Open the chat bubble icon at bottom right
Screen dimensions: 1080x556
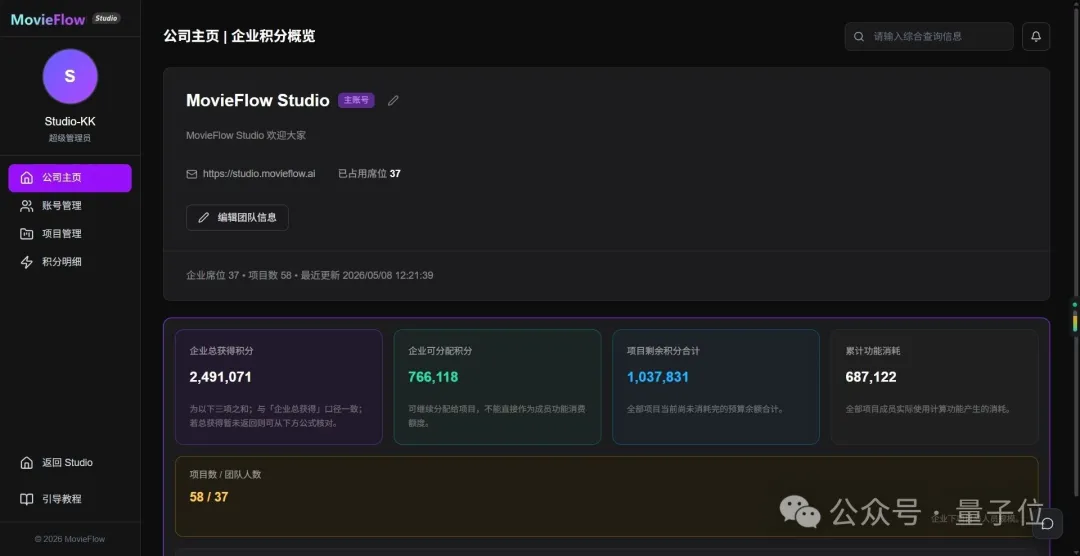[x=1047, y=524]
